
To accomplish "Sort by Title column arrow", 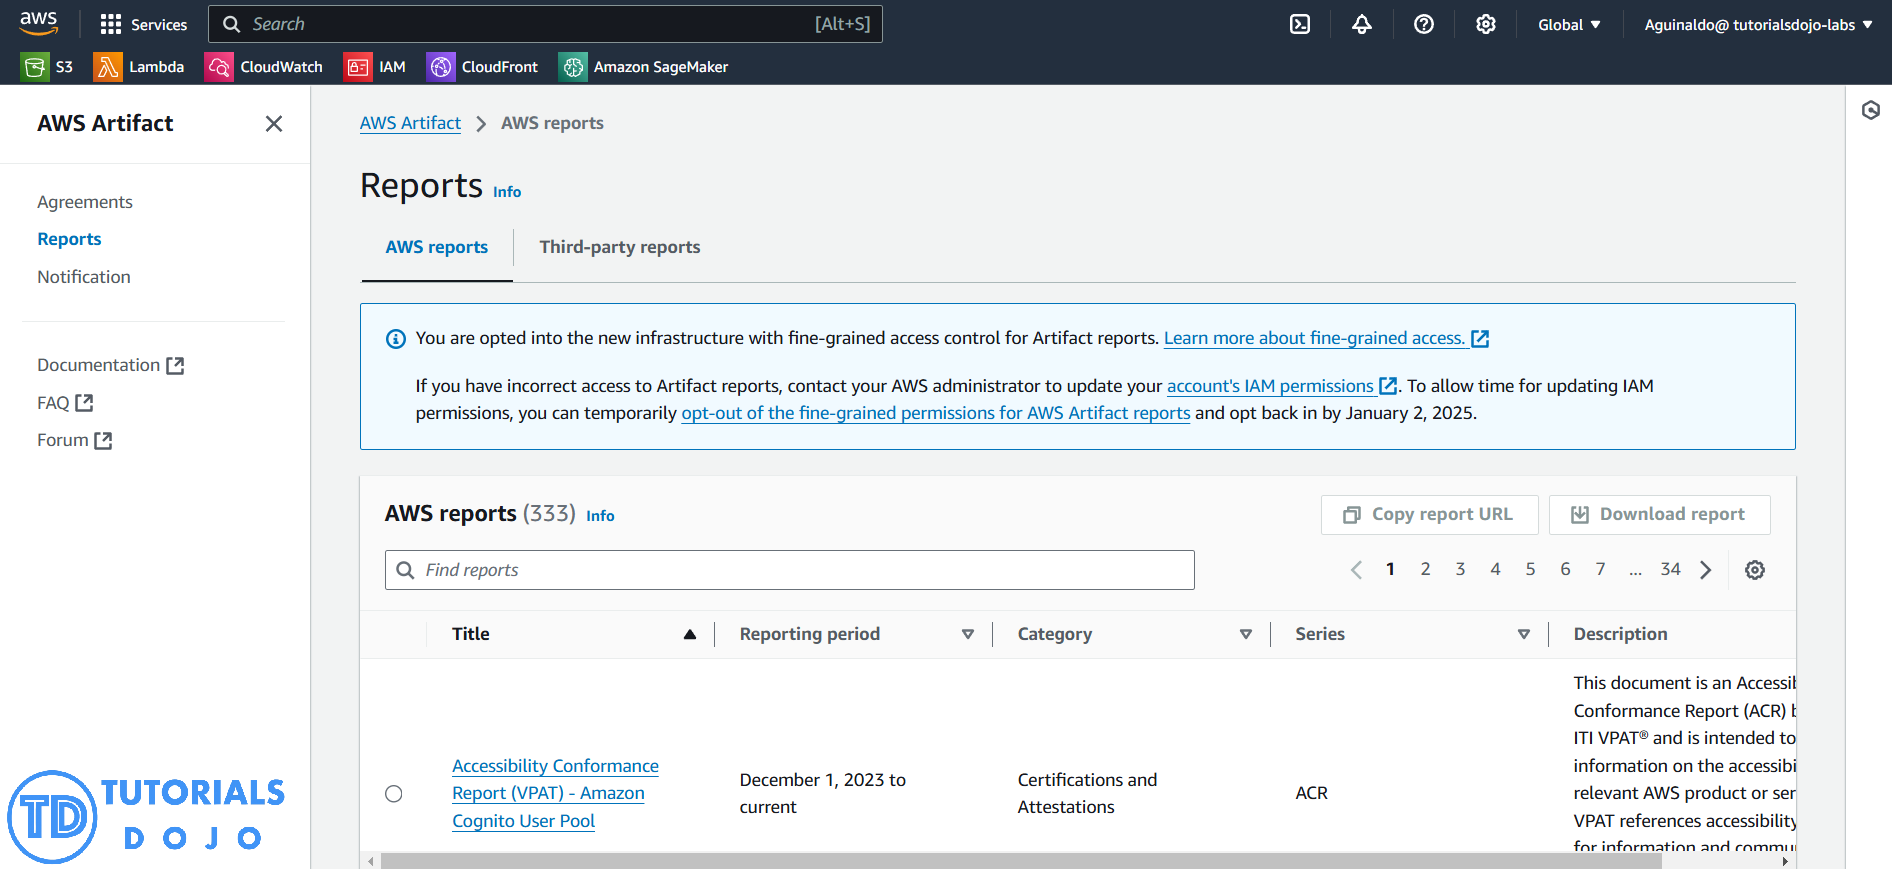I will 689,634.
